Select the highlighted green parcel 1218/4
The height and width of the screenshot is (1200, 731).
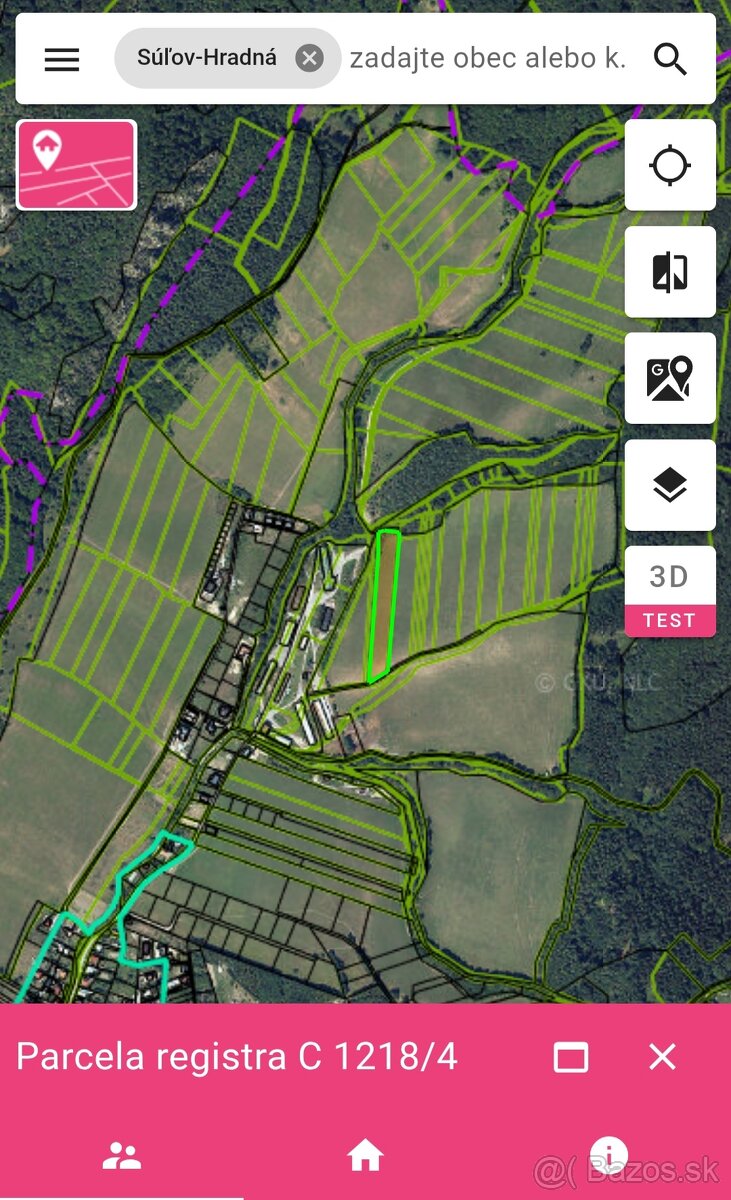click(384, 607)
